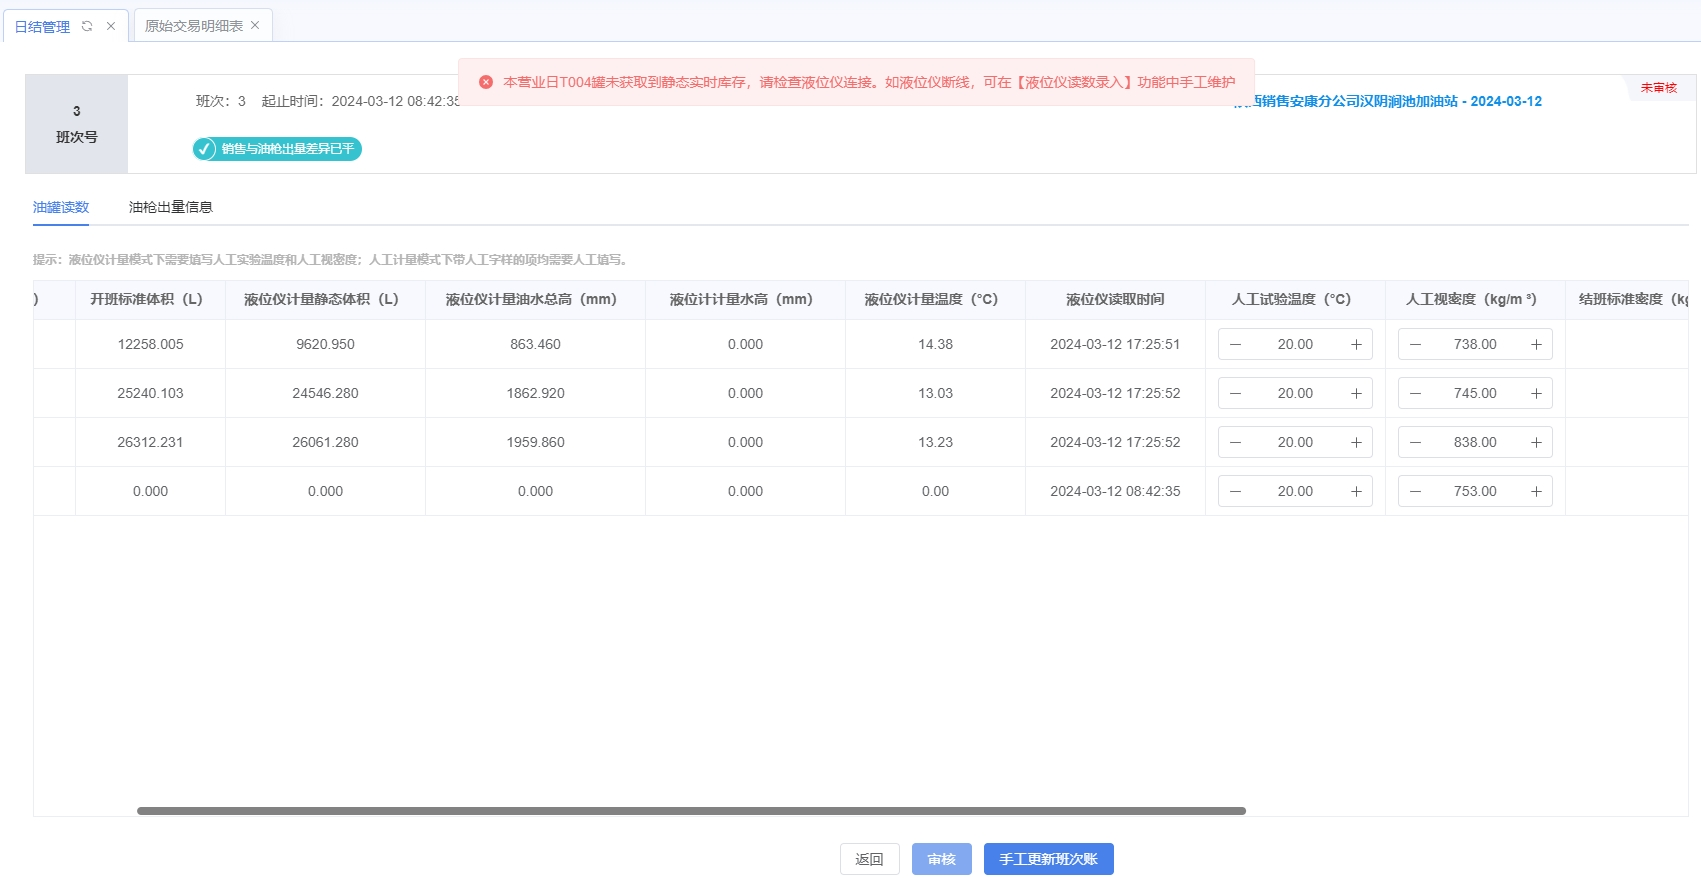The width and height of the screenshot is (1701, 878).
Task: Increase 人工视密度 value 838.00
Action: point(1536,442)
